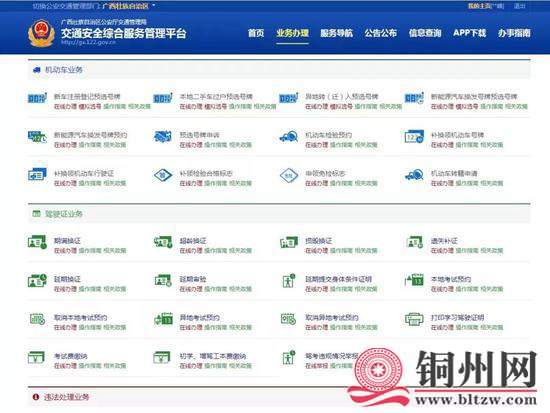
Task: Open the 取消本地考试预约 icon
Action: coord(38,319)
